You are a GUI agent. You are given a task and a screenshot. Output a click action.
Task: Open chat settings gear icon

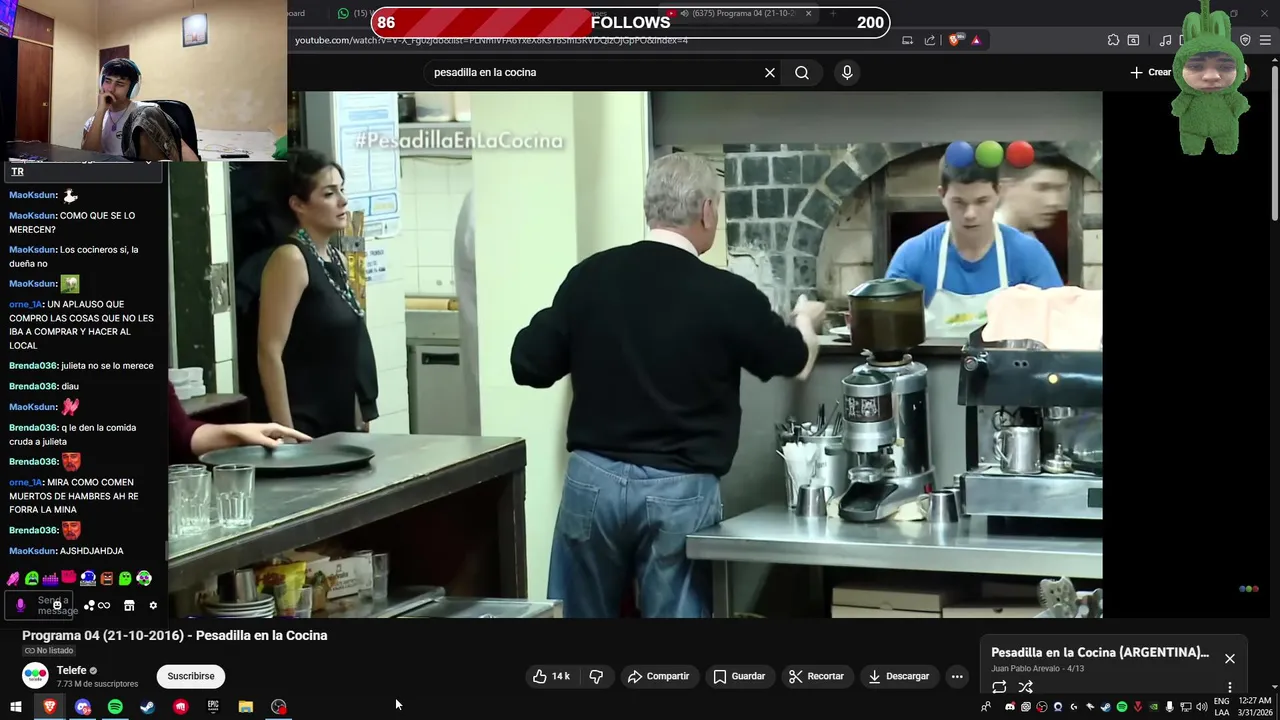coord(153,605)
